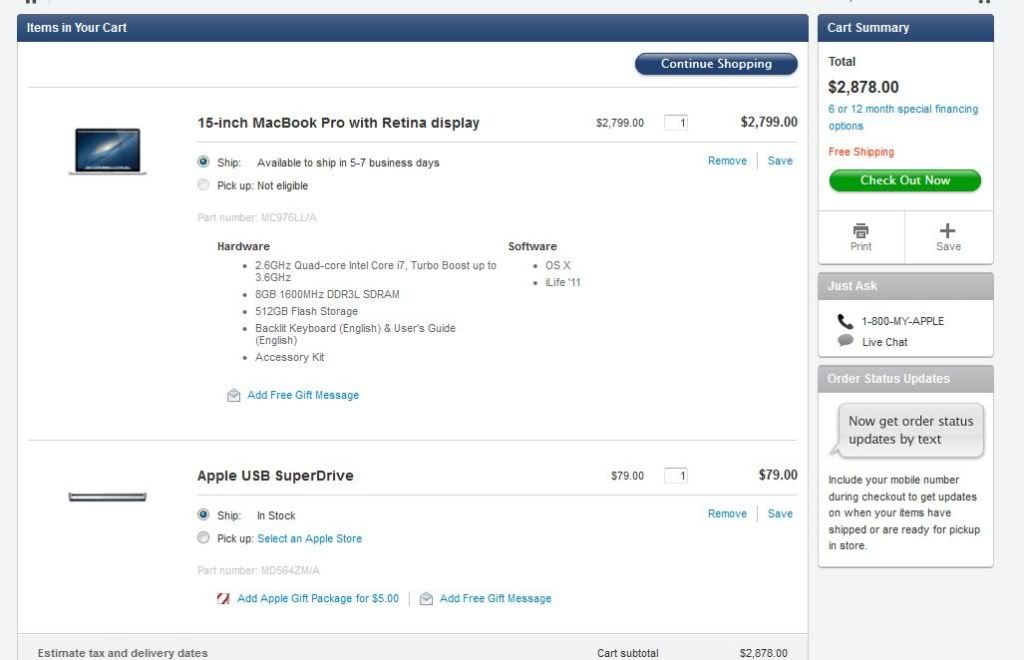Select Pick up option for MacBook Pro
Screen dimensions: 1024x660
(204, 185)
